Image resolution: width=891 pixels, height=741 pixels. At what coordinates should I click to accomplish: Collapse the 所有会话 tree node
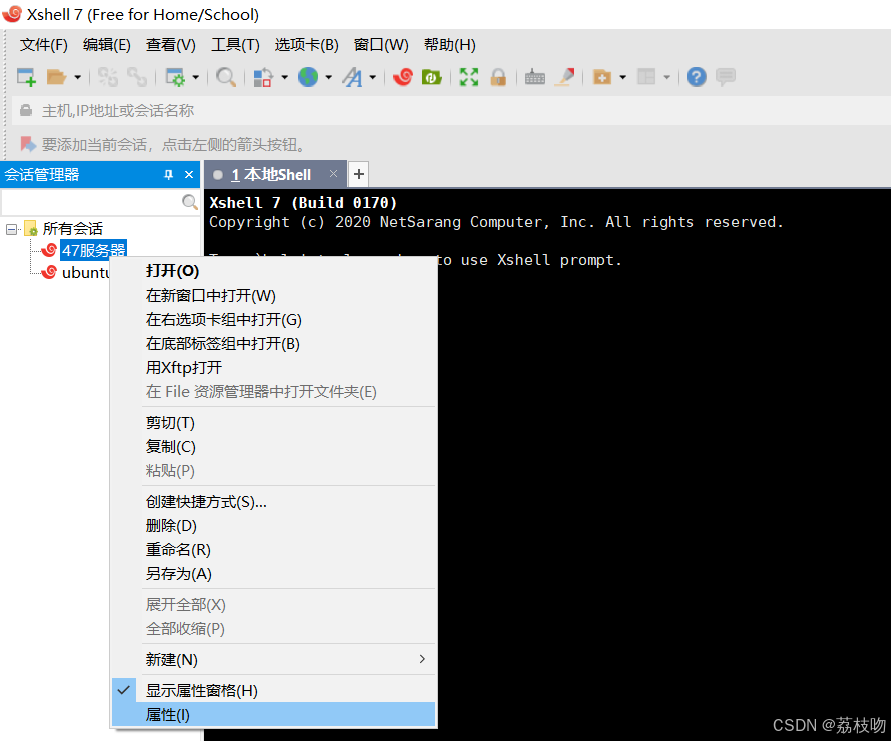(x=10, y=228)
